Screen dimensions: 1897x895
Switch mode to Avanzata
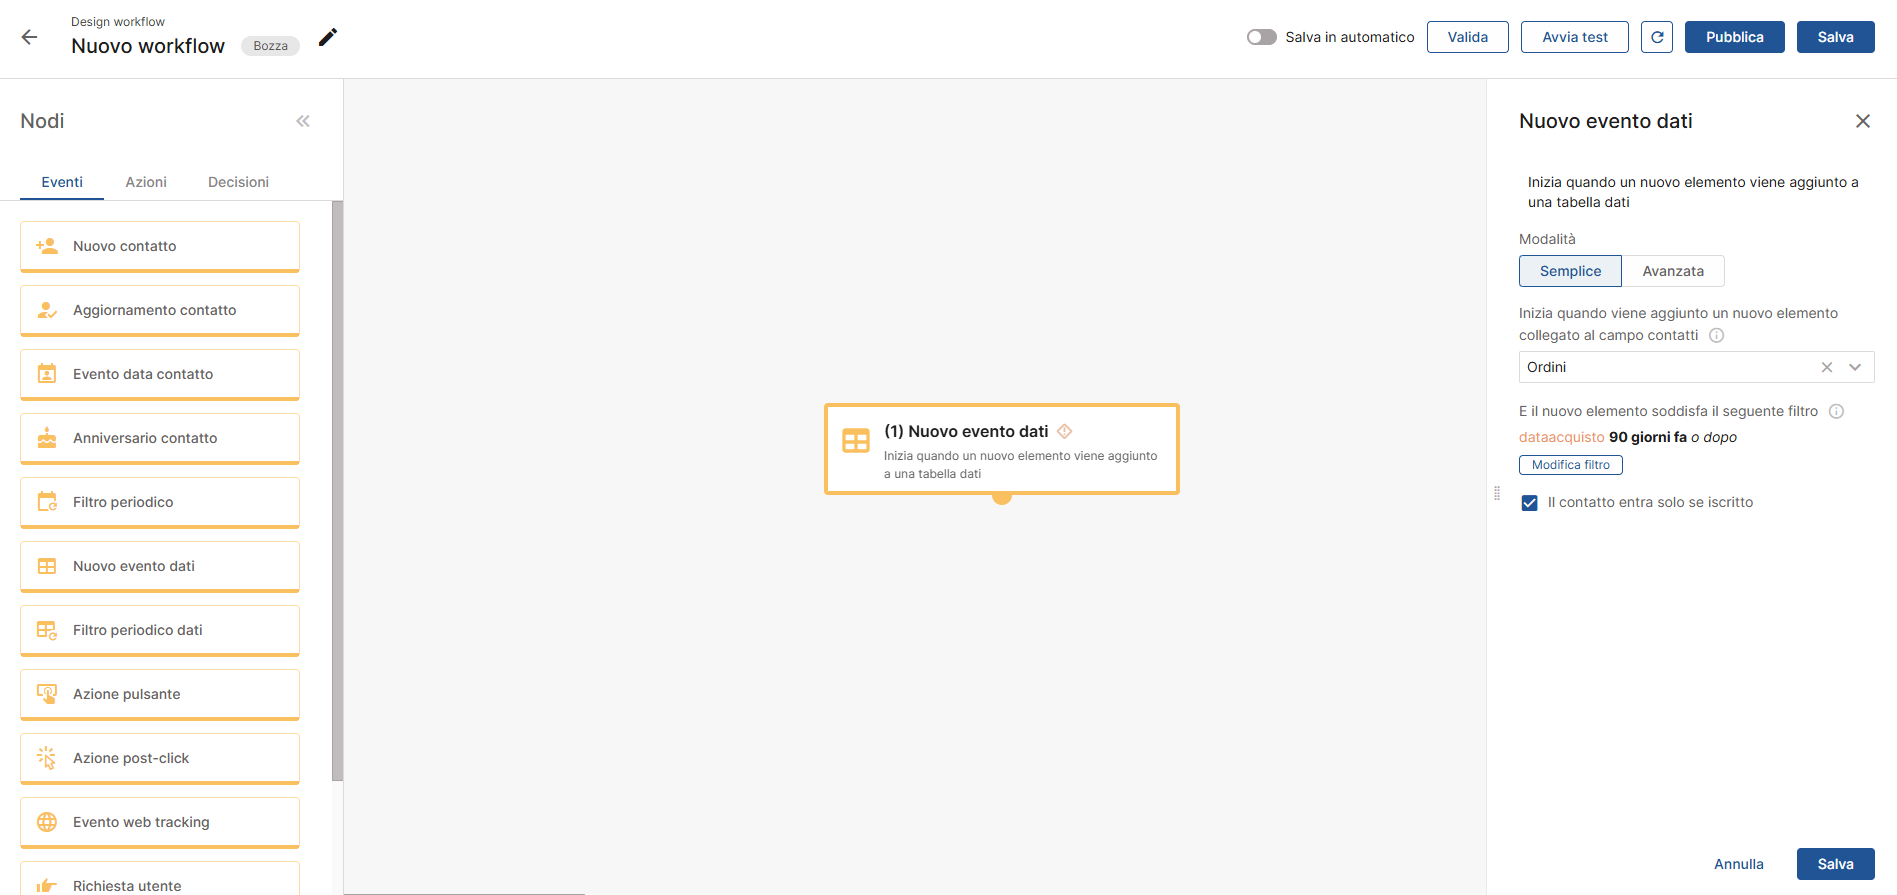tap(1672, 271)
